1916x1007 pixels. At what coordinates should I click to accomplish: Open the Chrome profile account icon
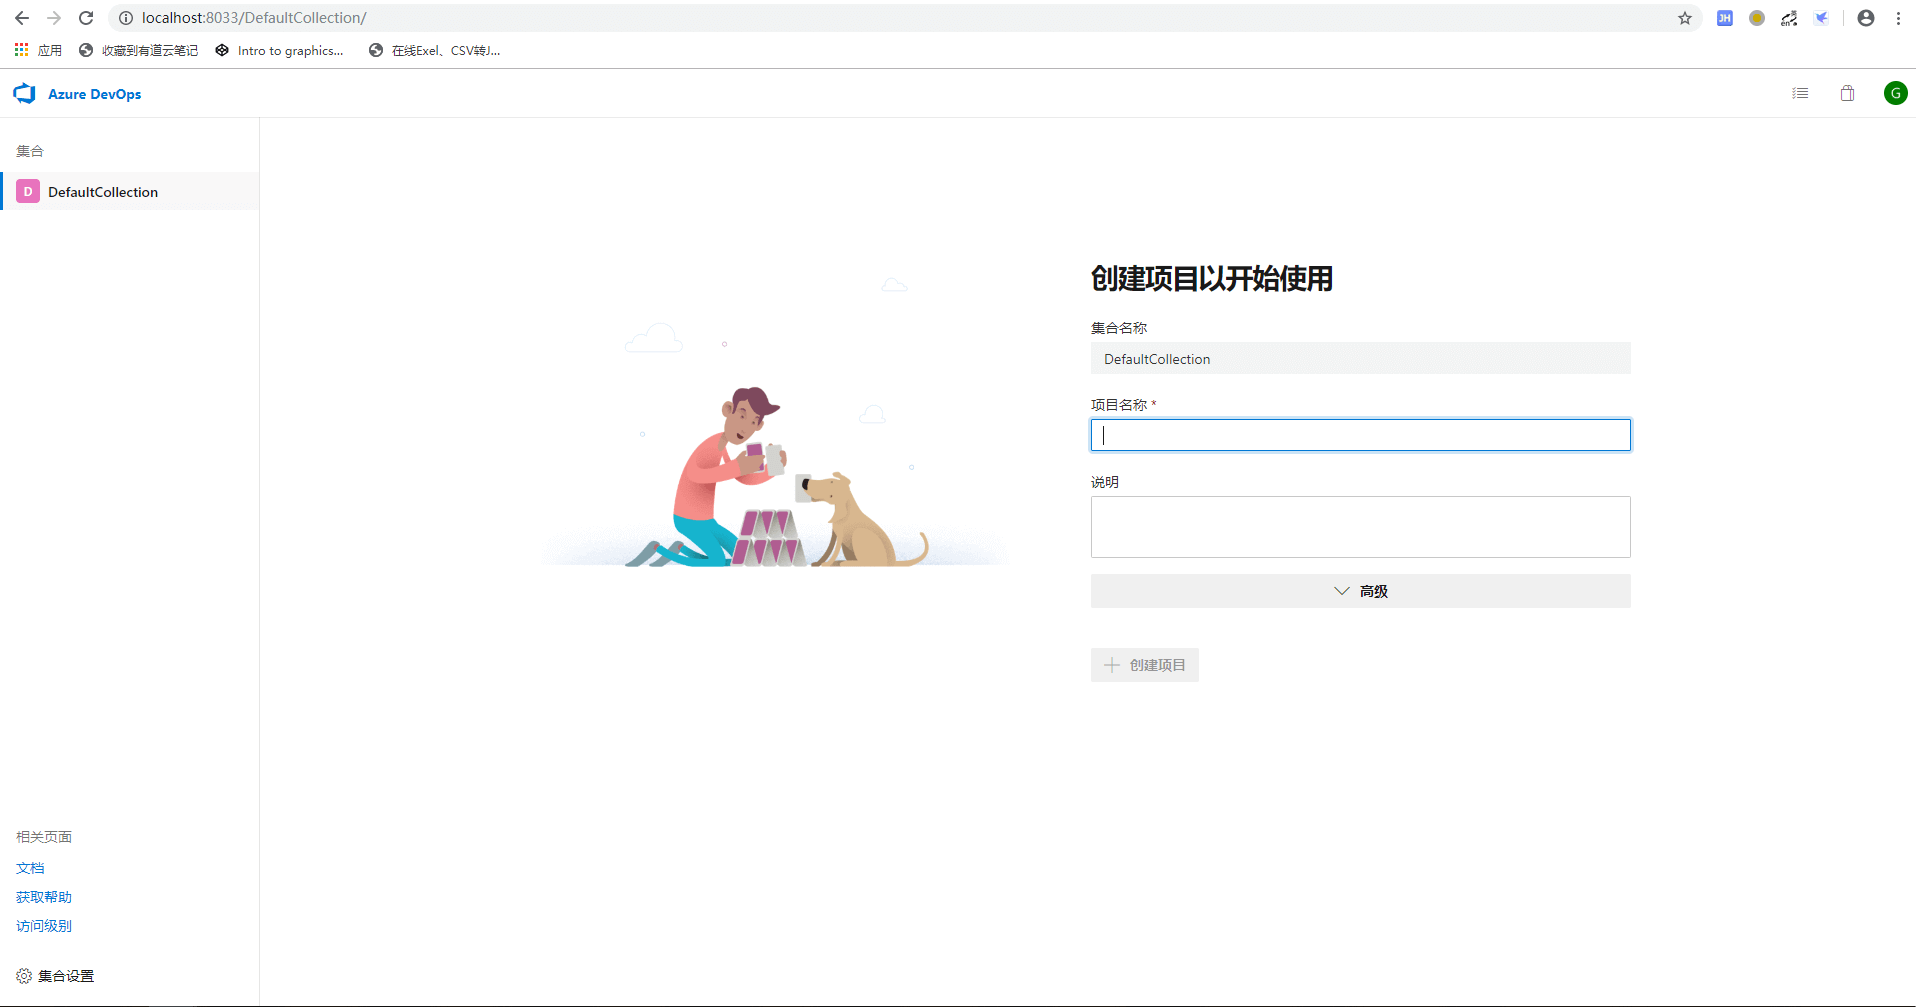1866,18
